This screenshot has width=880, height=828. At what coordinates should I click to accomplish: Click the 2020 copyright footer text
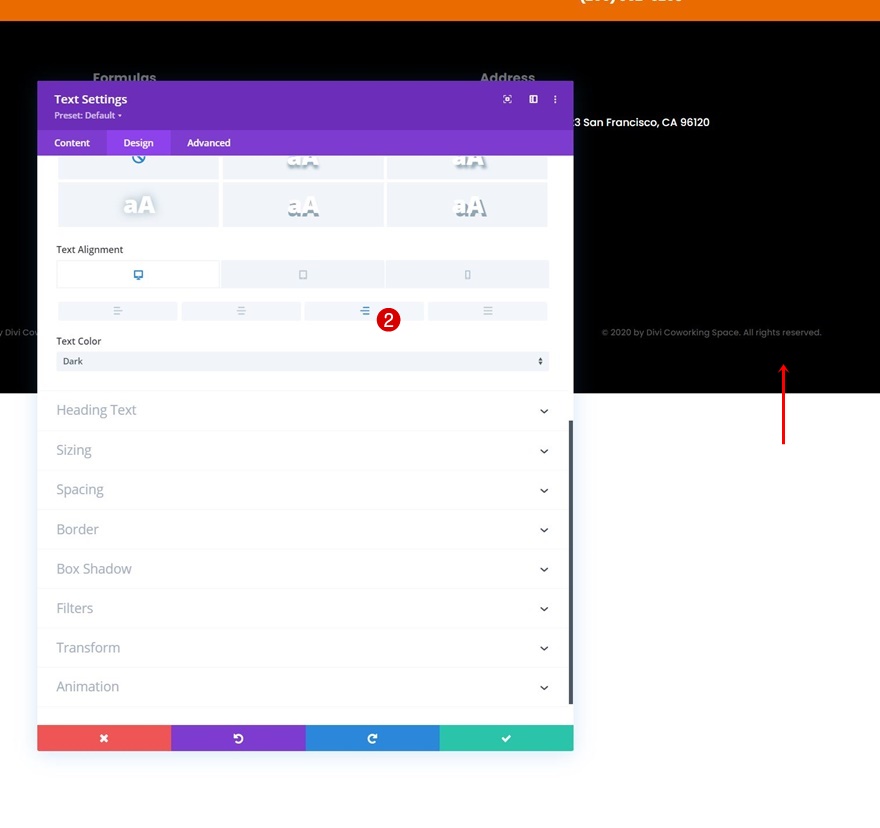click(711, 332)
